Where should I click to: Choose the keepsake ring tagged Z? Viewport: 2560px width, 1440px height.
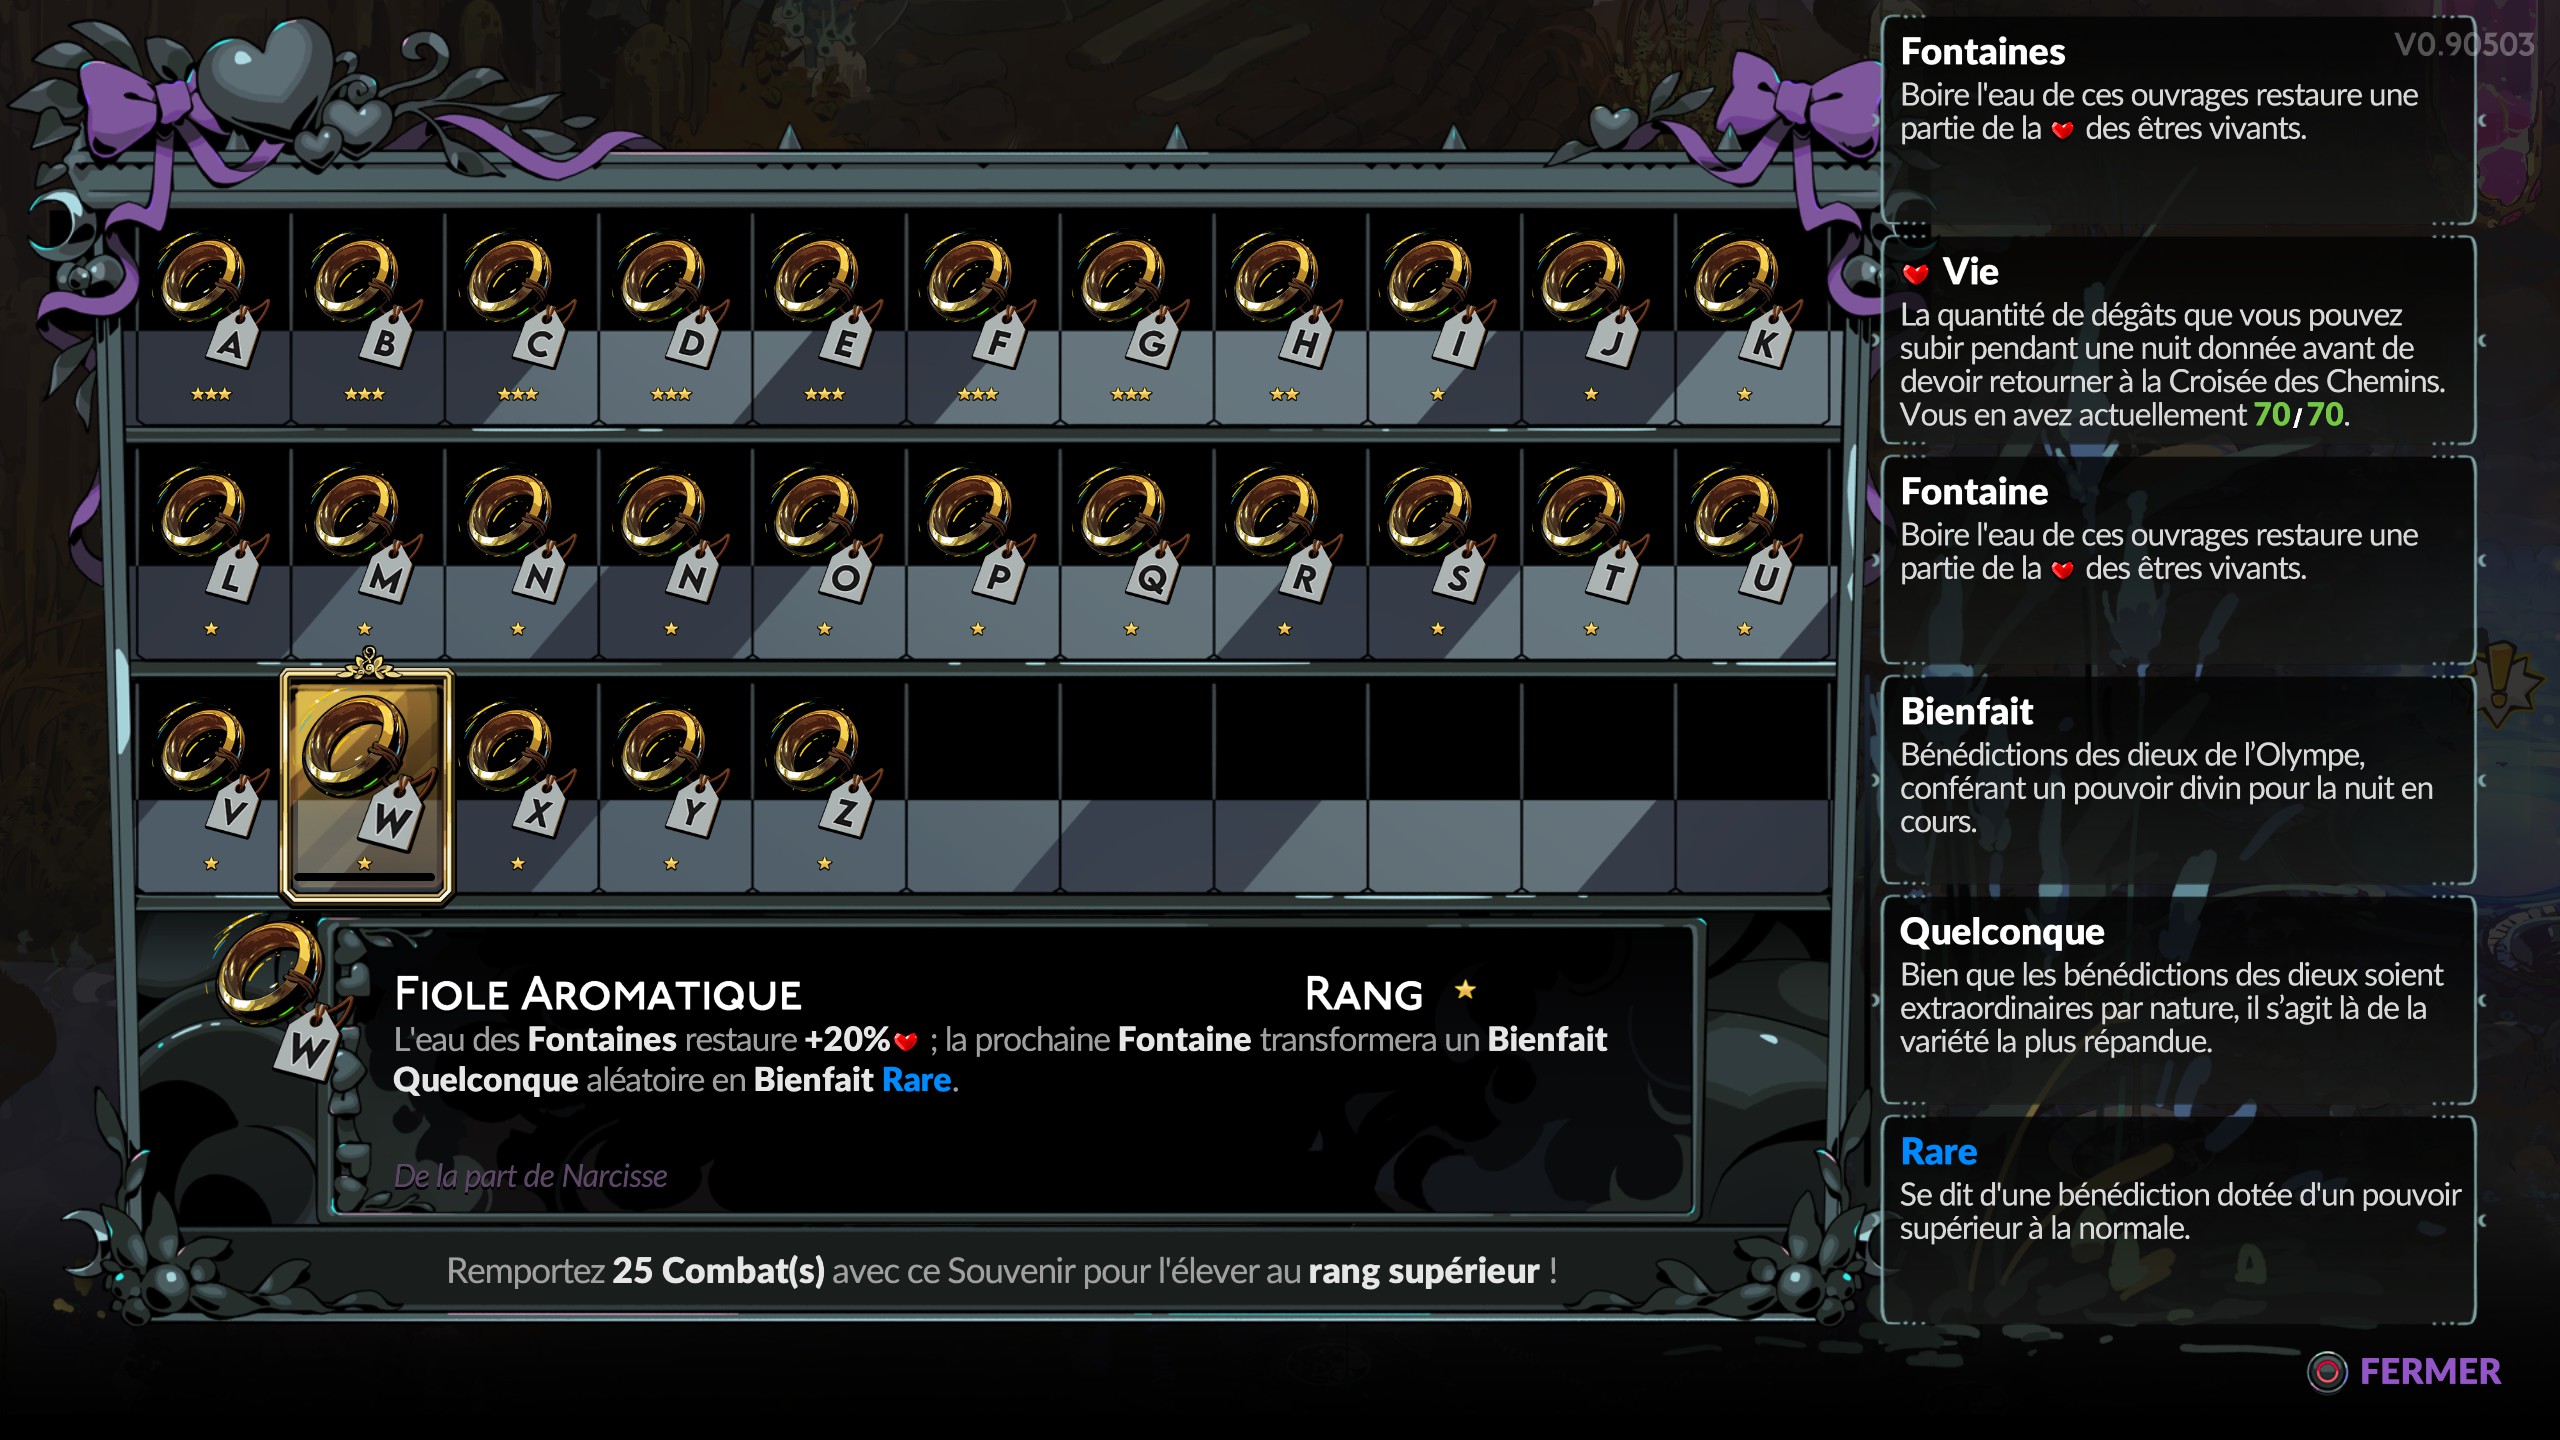(x=828, y=787)
